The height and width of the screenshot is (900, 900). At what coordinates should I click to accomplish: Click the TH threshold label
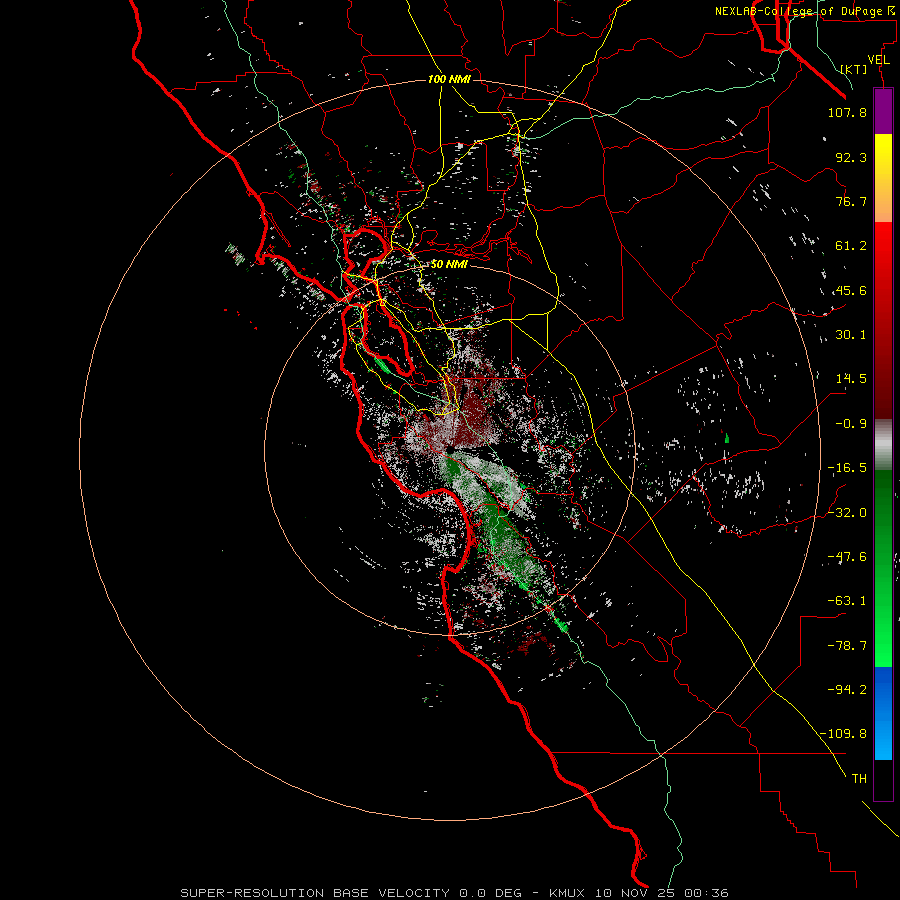pos(859,779)
